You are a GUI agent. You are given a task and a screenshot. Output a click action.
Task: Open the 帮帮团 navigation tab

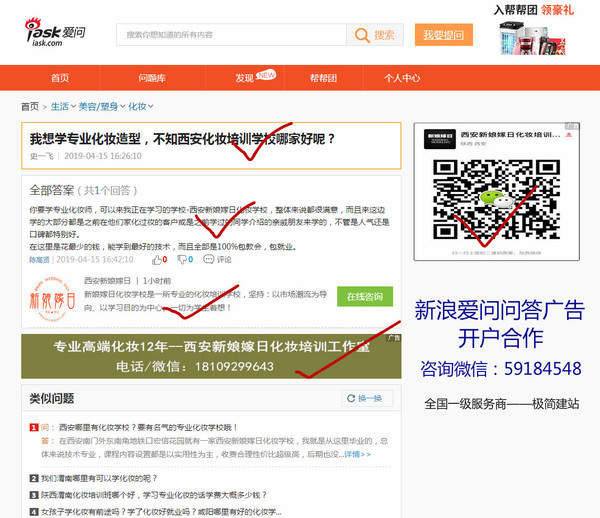(323, 78)
